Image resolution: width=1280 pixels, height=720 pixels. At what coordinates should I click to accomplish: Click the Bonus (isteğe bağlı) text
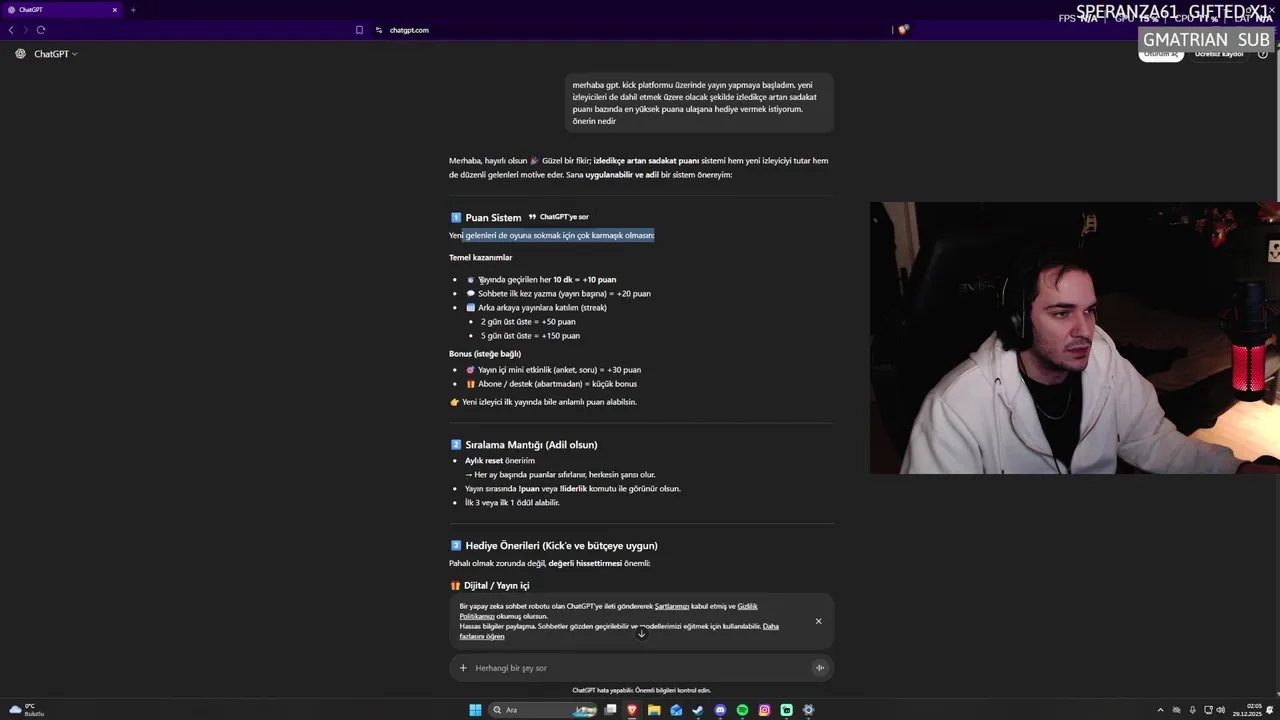point(485,353)
